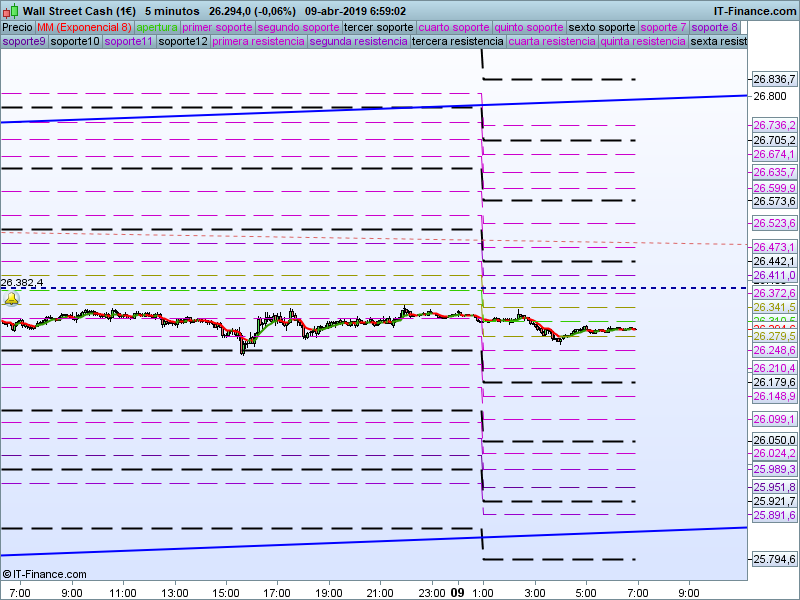Click the quinto soporte label

coord(529,28)
